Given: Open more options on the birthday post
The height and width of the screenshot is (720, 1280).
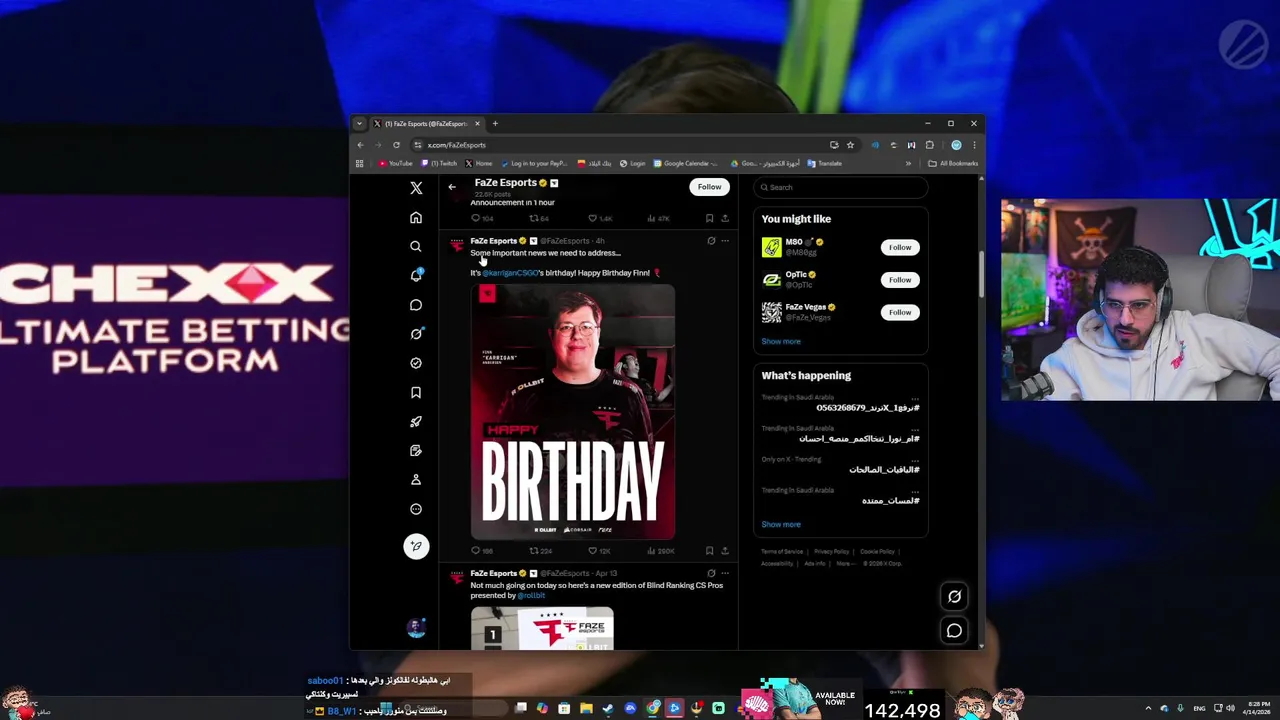Looking at the screenshot, I should (725, 241).
